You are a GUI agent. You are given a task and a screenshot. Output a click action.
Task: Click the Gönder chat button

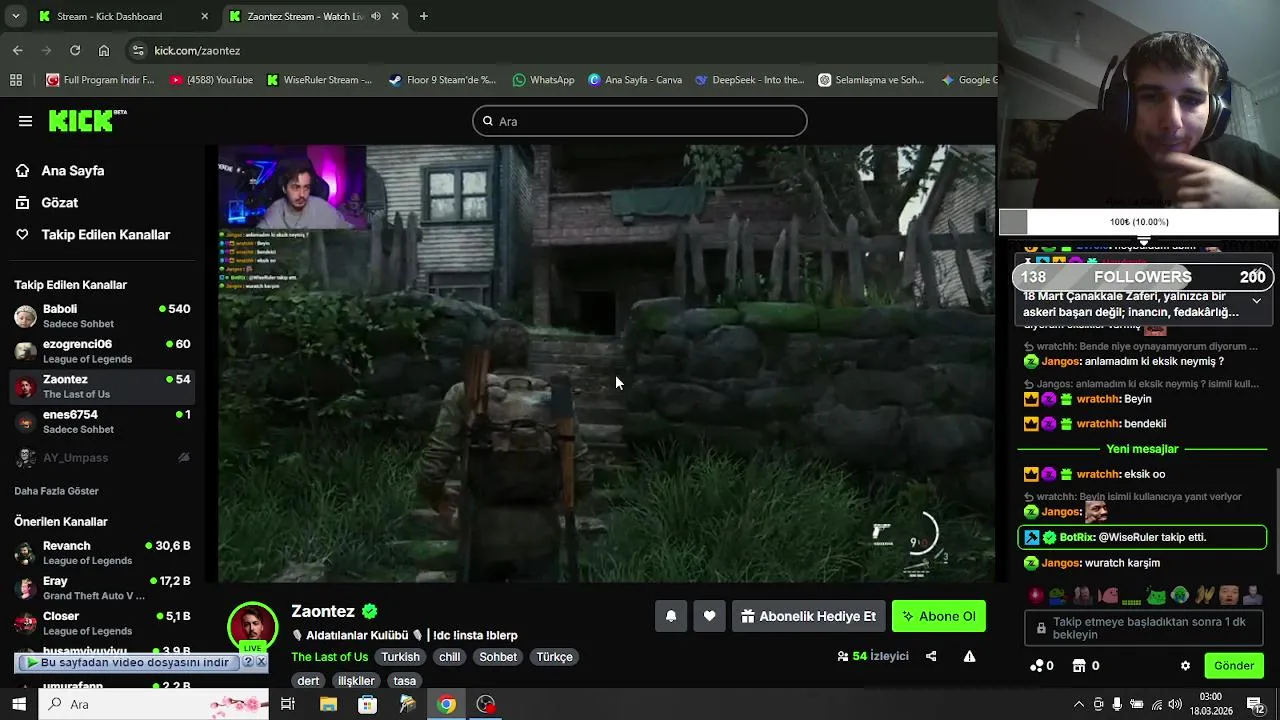[1233, 666]
